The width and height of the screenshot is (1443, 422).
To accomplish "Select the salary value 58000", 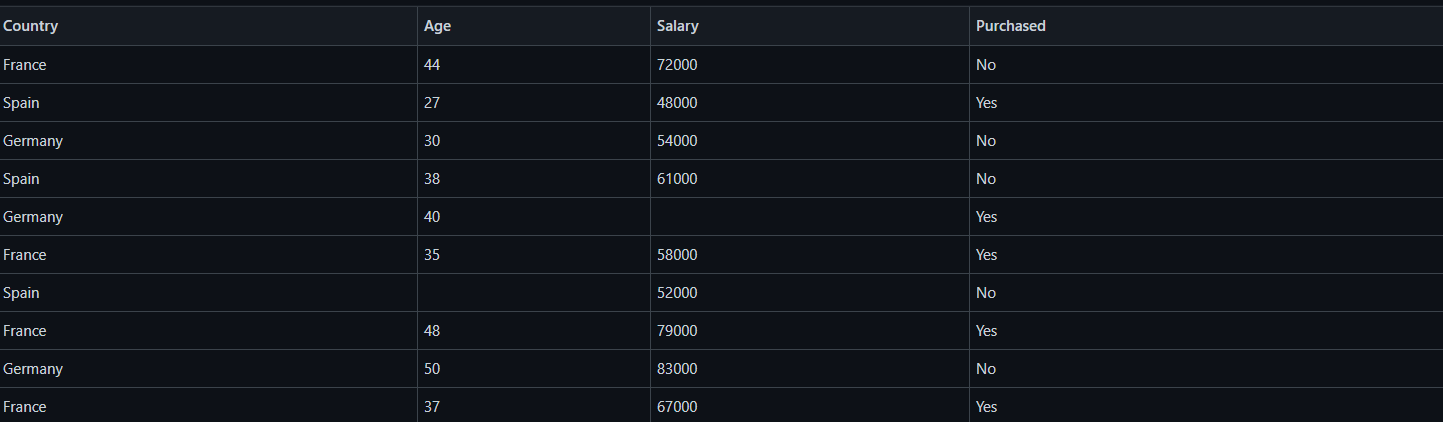I will [677, 255].
